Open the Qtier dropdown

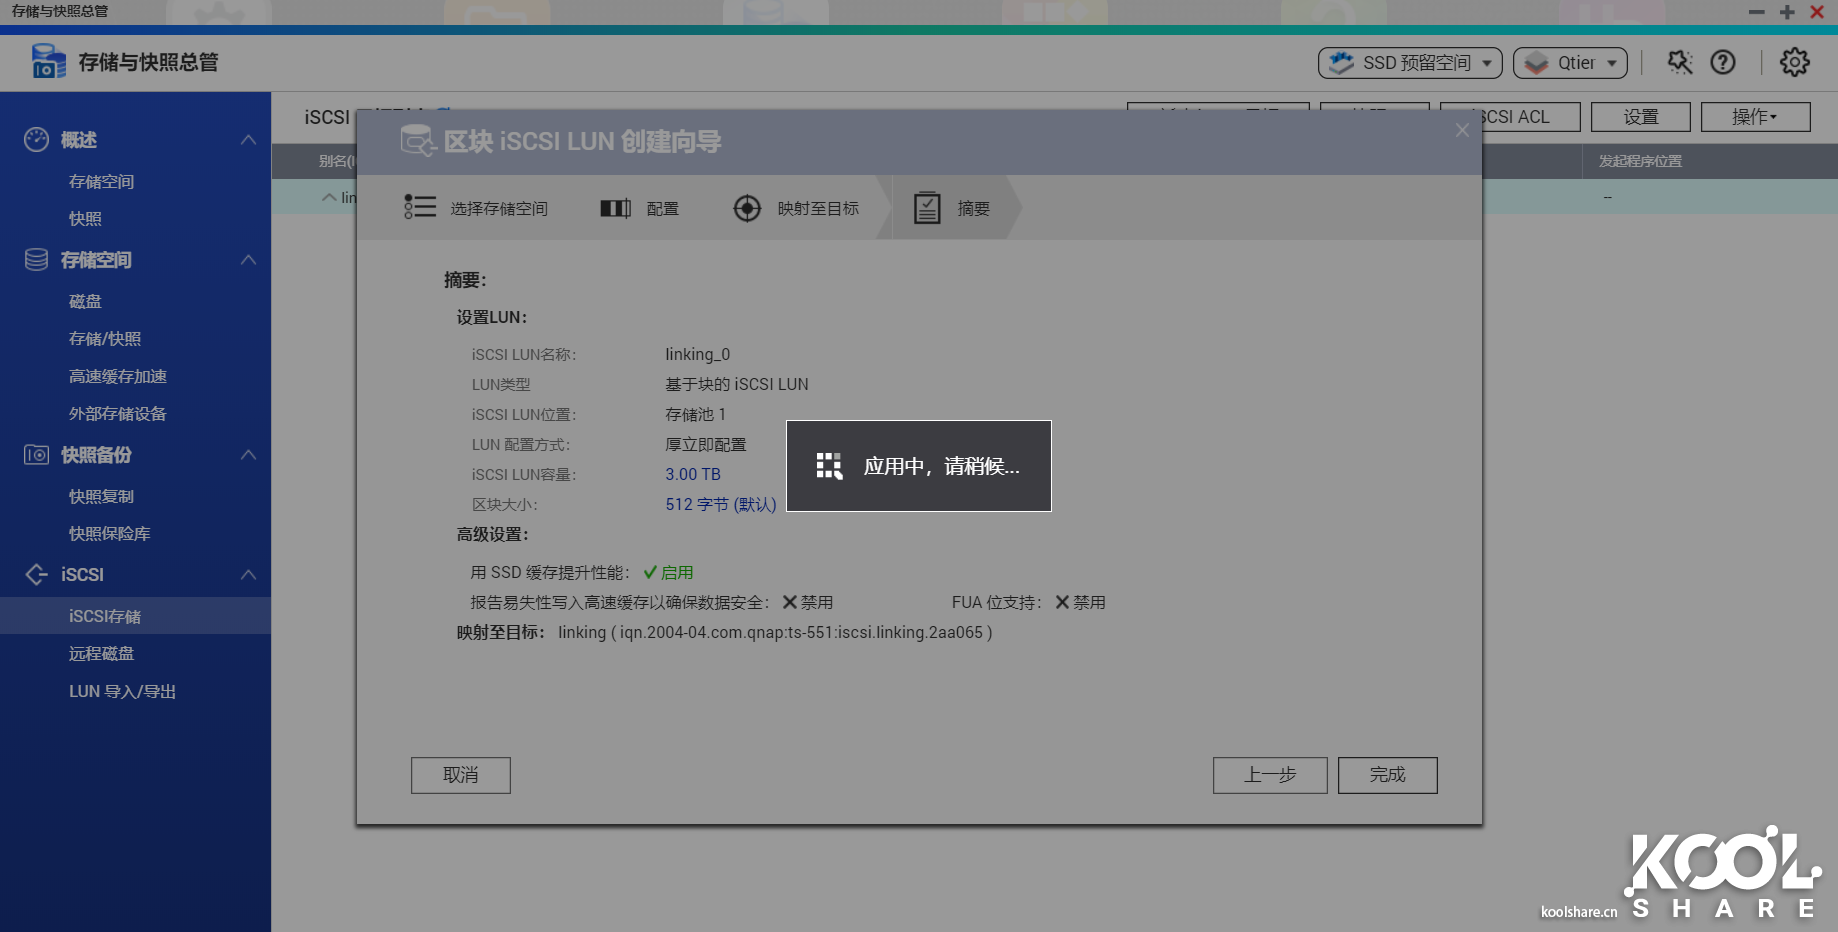click(1570, 63)
